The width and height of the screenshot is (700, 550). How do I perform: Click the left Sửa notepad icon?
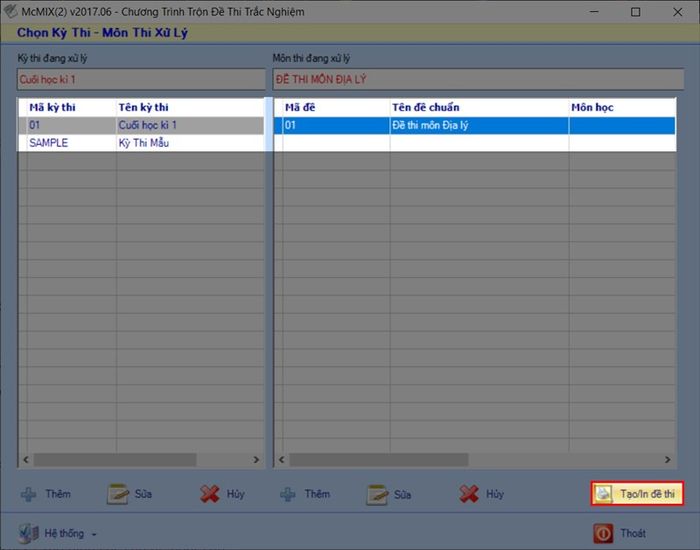[x=118, y=494]
